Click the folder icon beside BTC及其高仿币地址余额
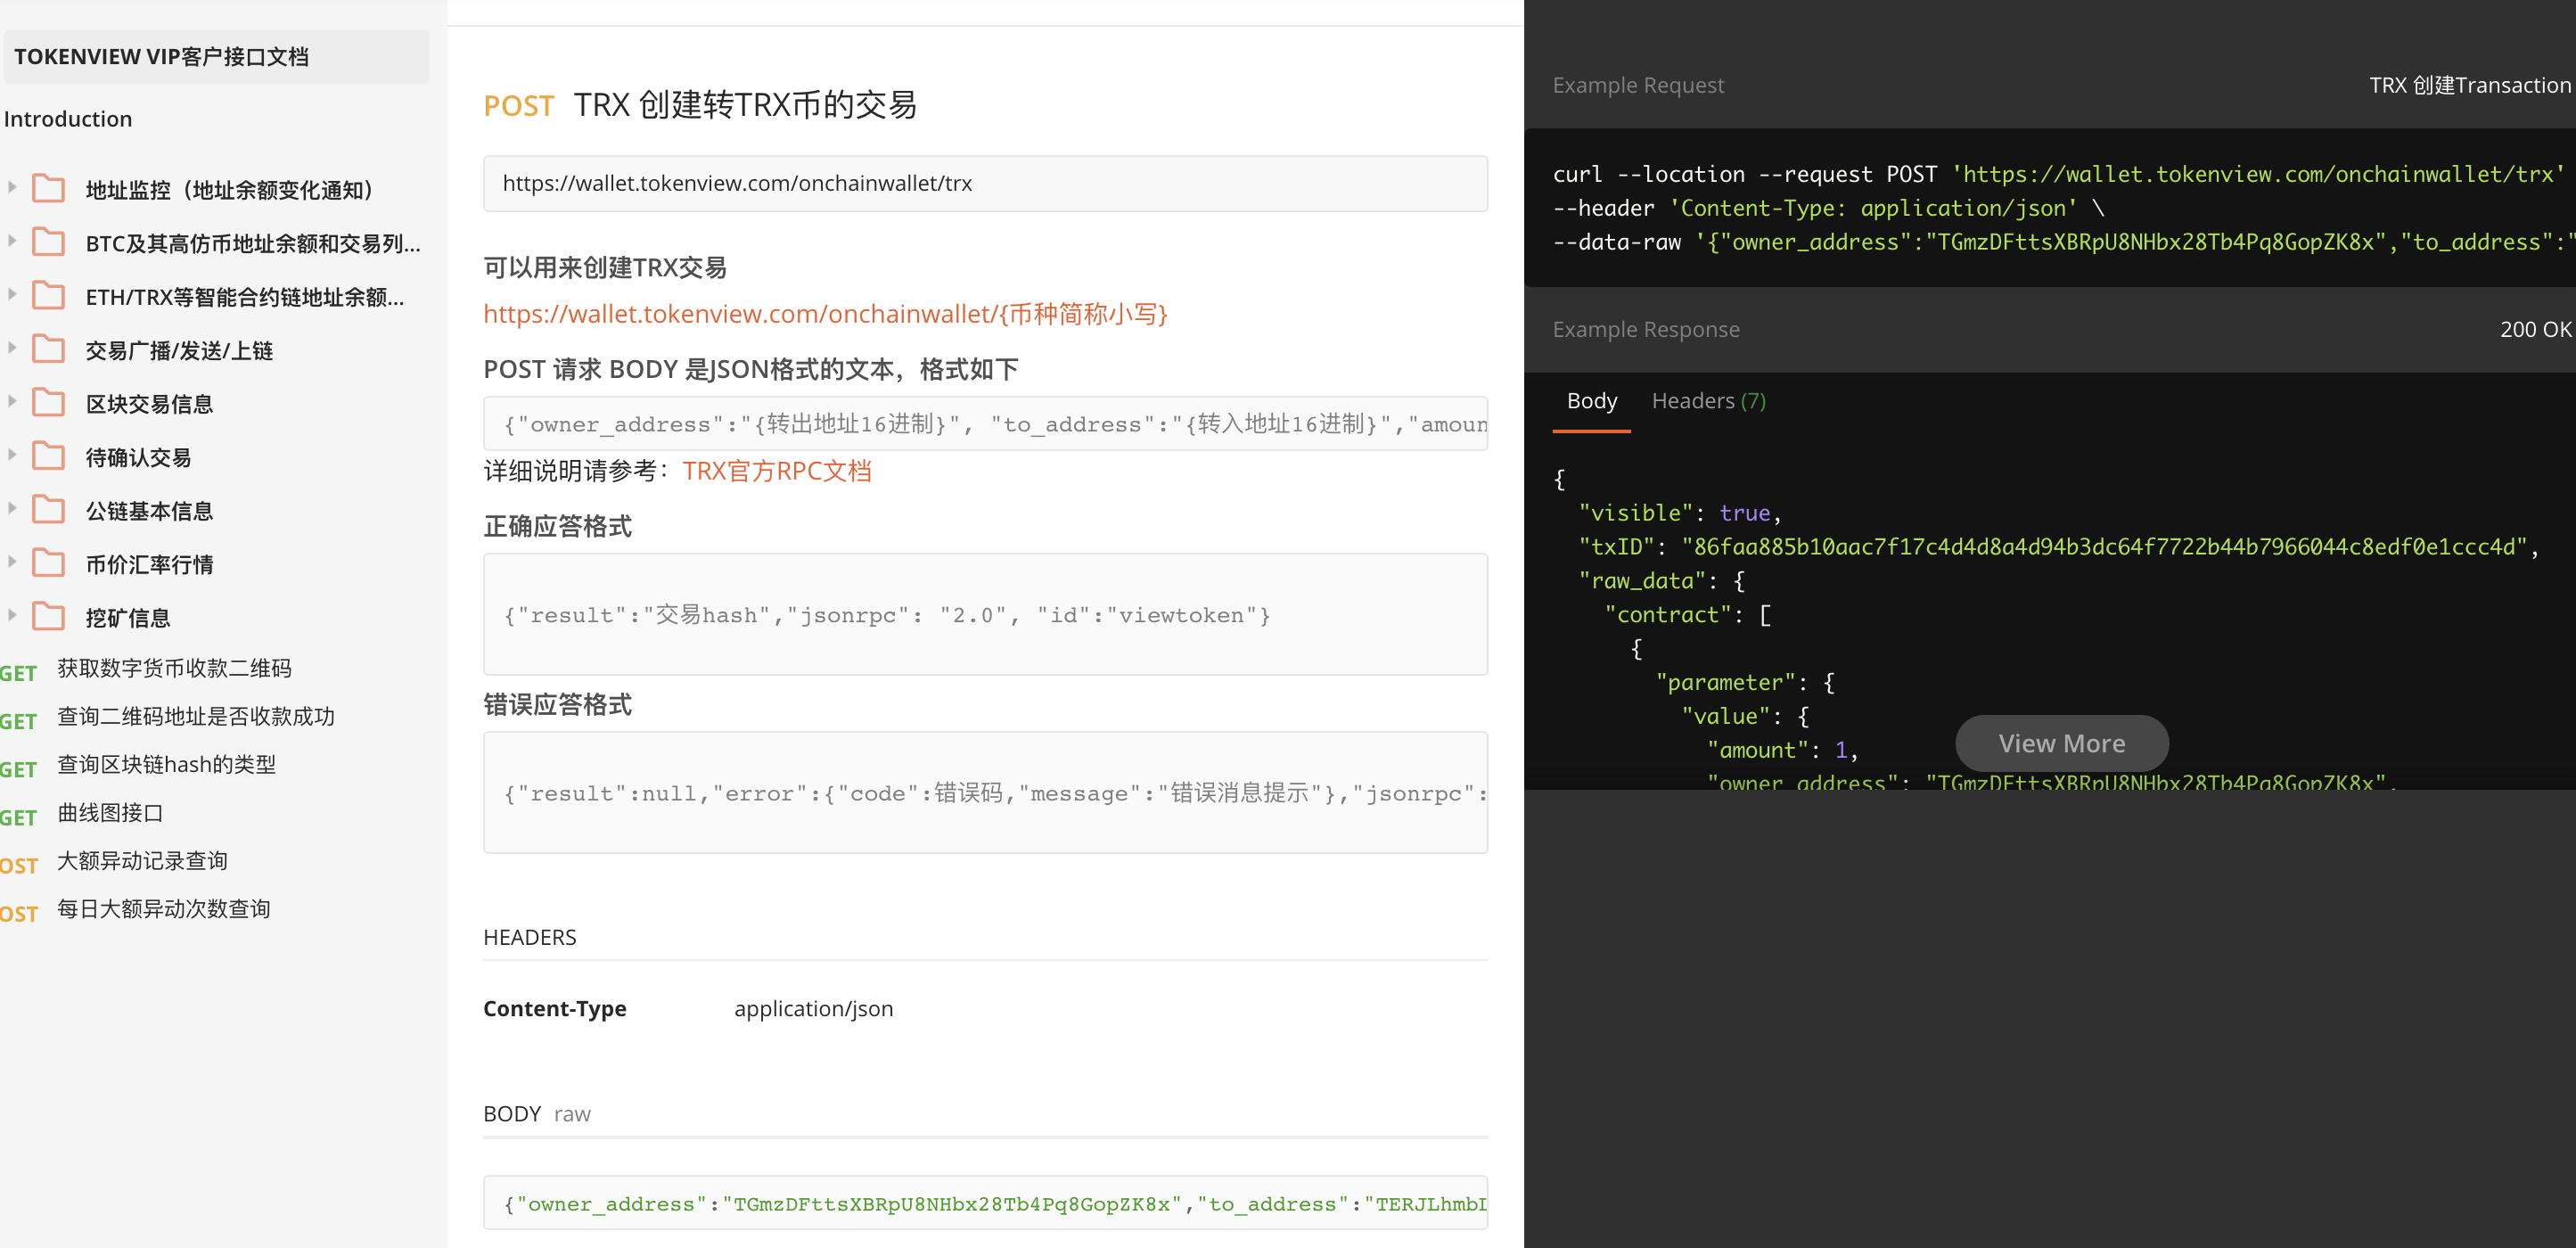The height and width of the screenshot is (1248, 2576). 48,242
